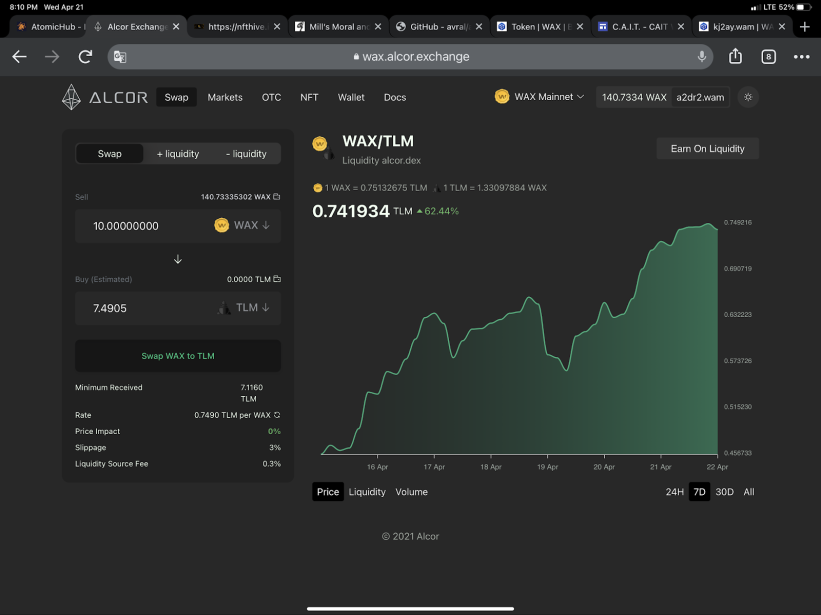Select the - liquidity tab
The image size is (821, 615).
(x=246, y=154)
